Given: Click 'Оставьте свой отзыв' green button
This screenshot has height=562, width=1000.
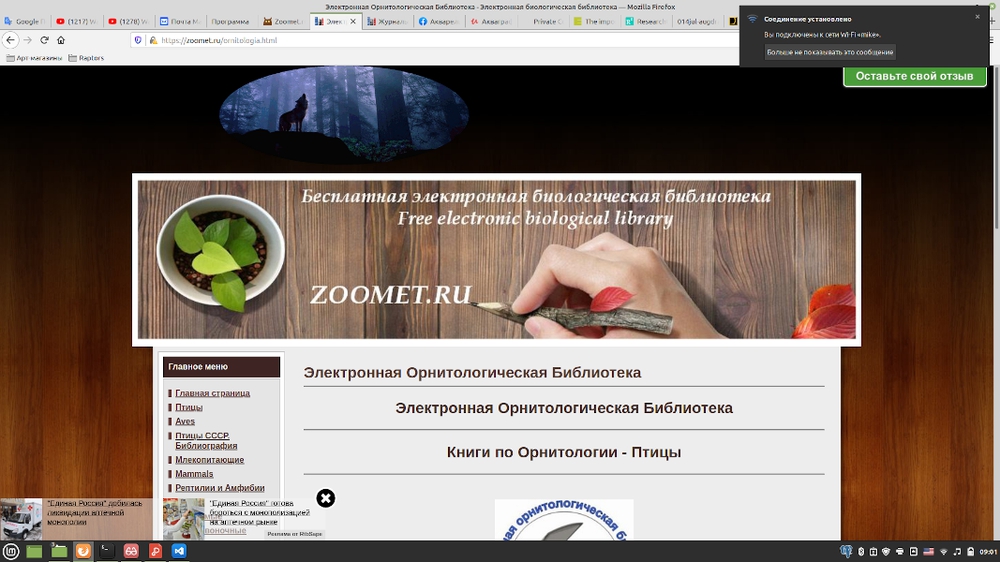Looking at the screenshot, I should (x=914, y=76).
